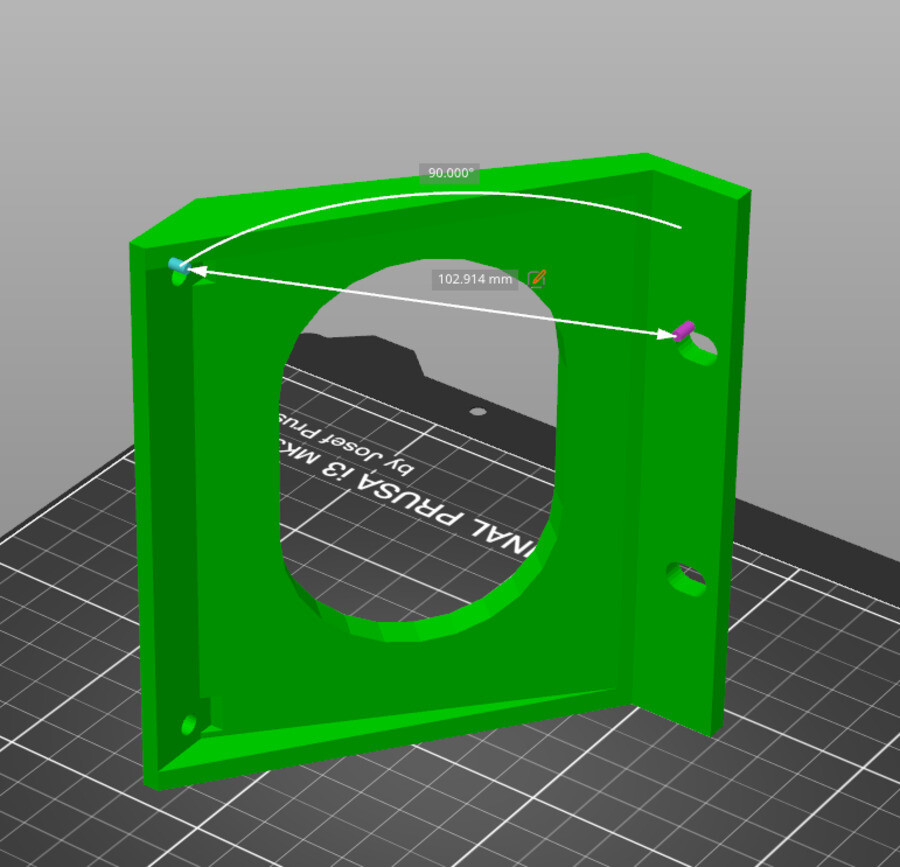Pick the lower-left mounting hole
900x867 pixels.
[189, 724]
